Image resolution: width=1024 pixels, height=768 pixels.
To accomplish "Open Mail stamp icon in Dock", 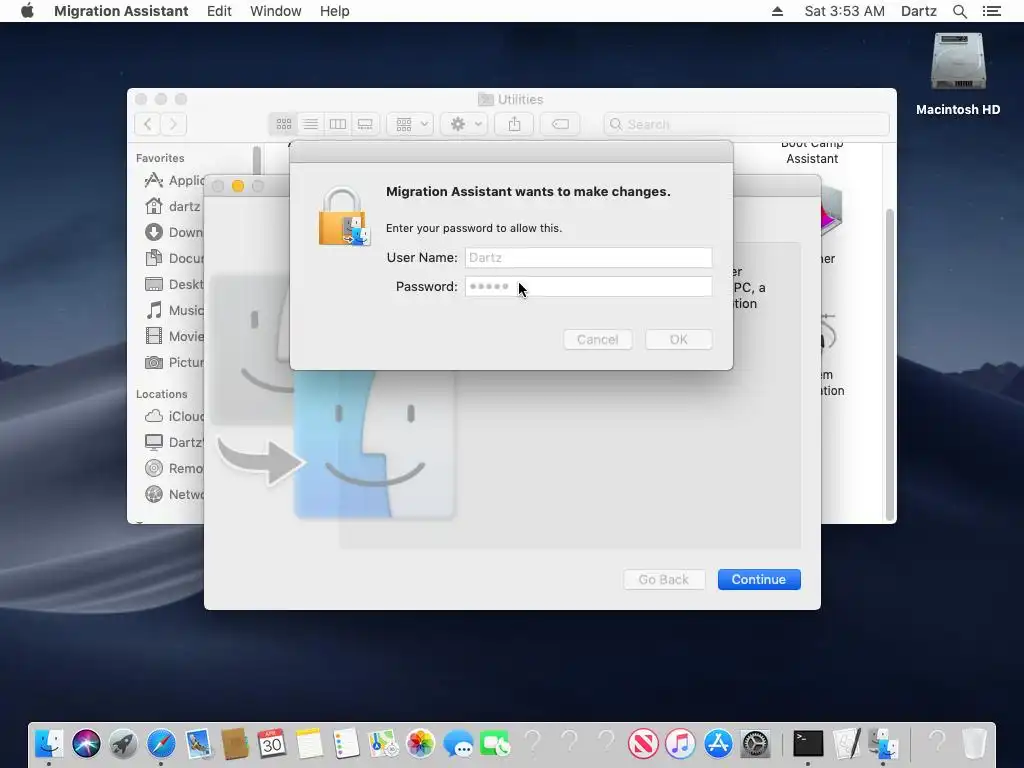I will coord(198,743).
